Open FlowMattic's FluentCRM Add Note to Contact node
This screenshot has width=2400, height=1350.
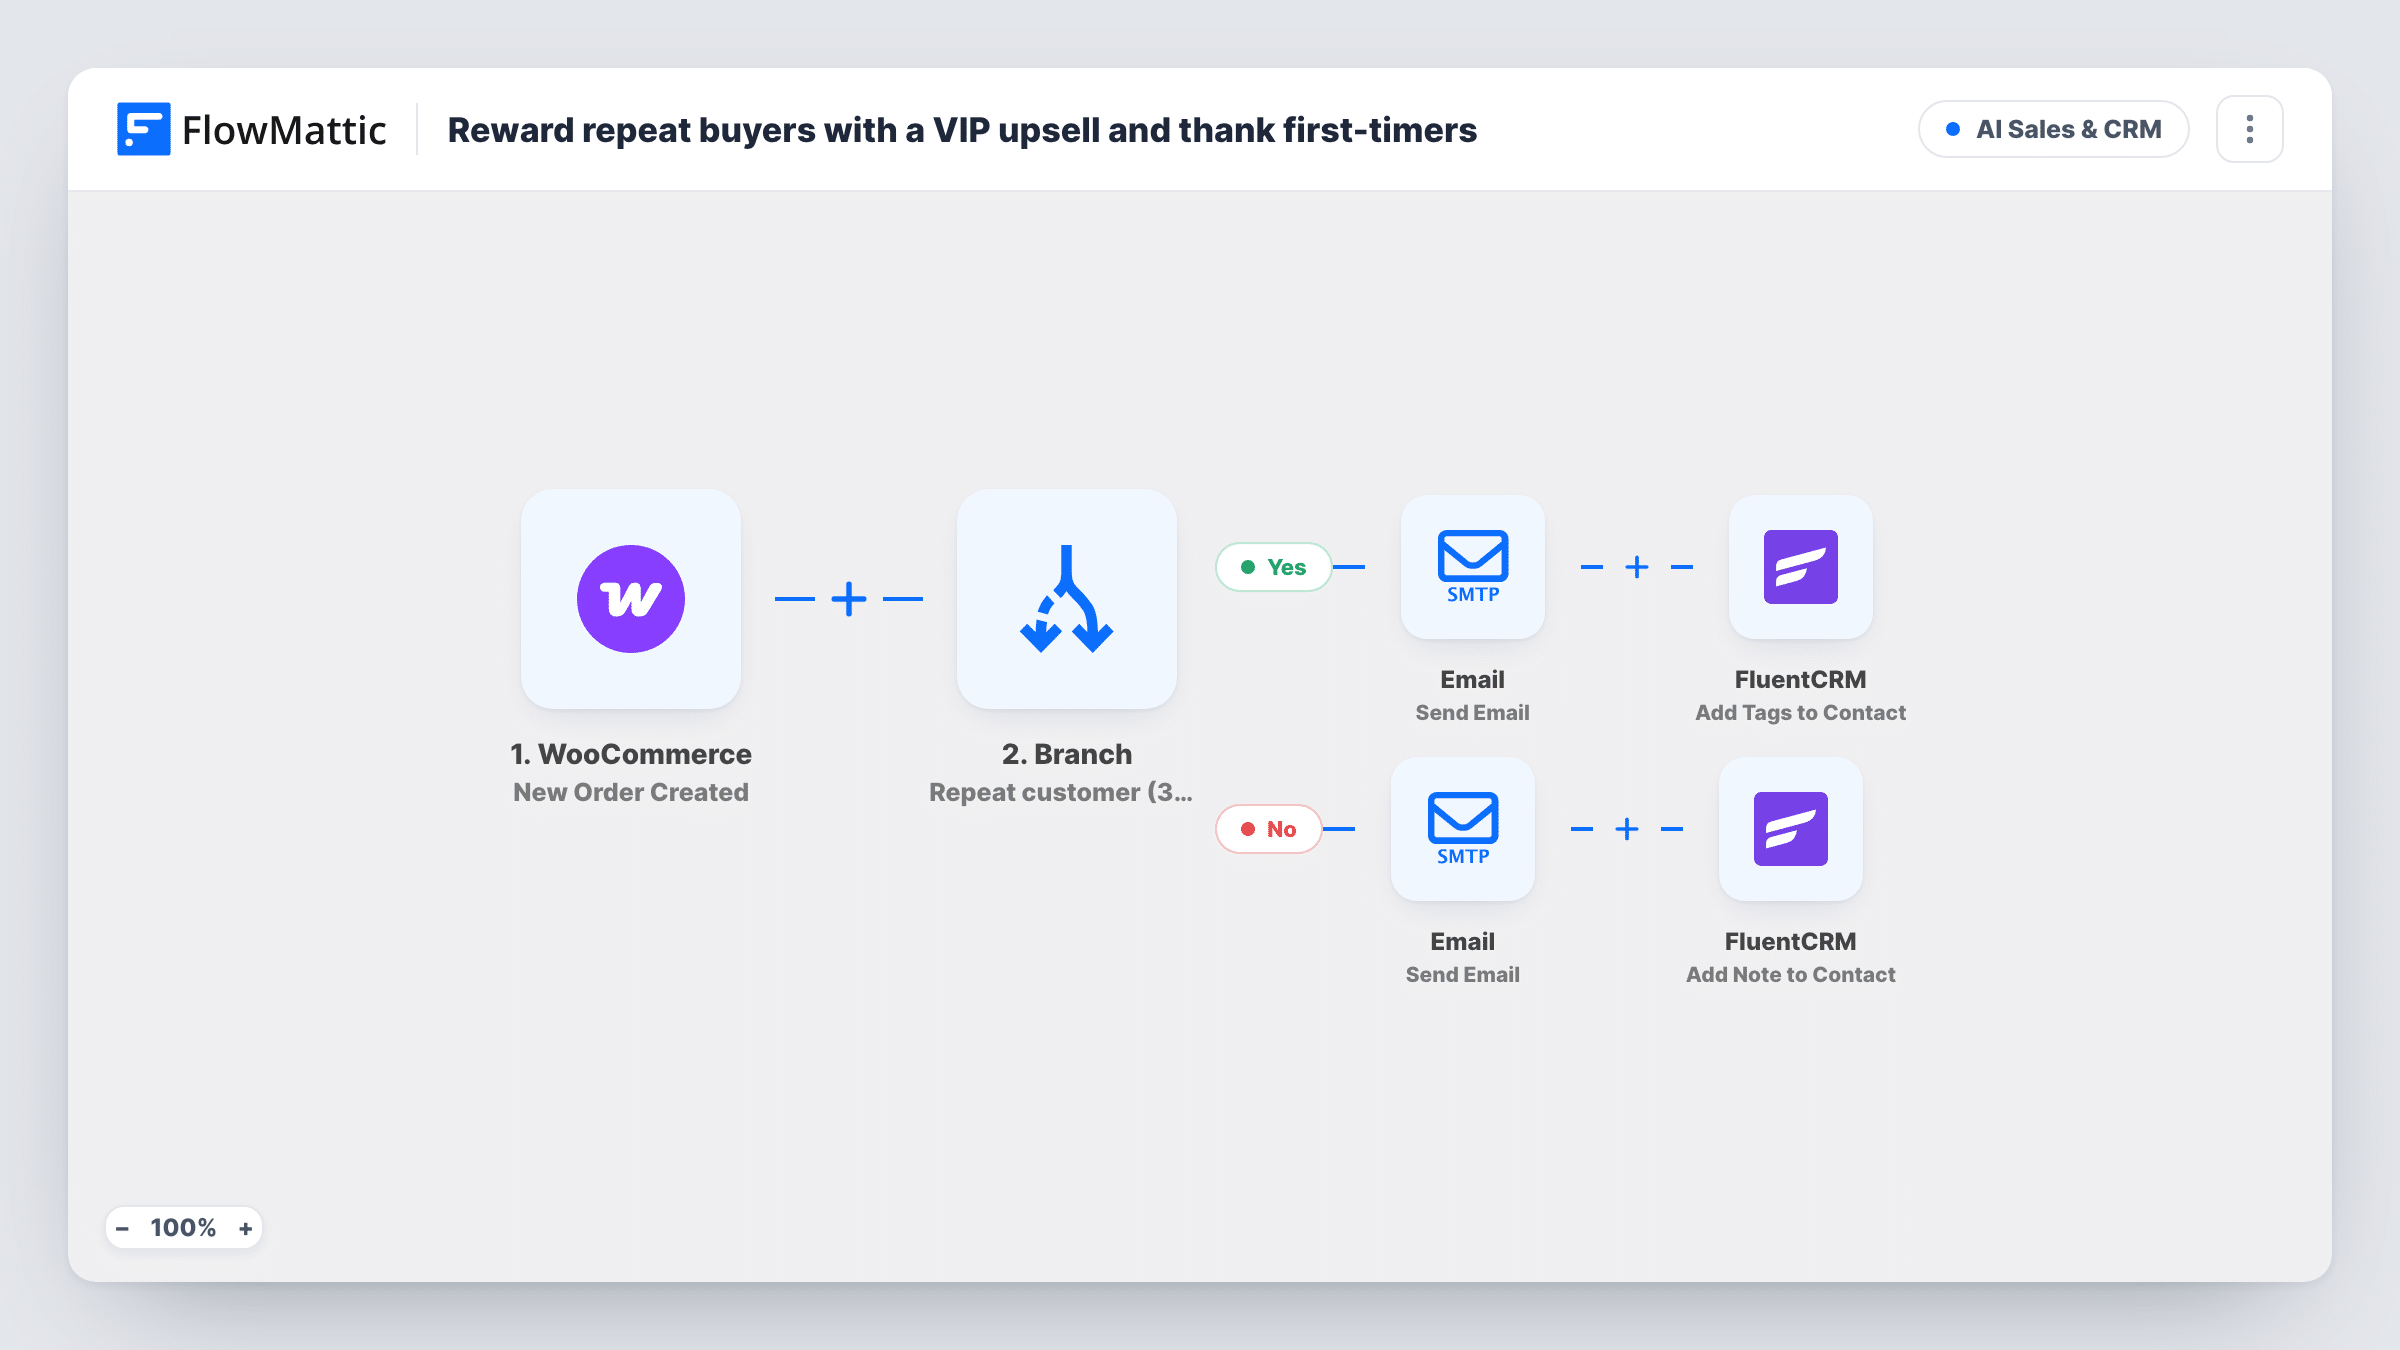[1791, 829]
